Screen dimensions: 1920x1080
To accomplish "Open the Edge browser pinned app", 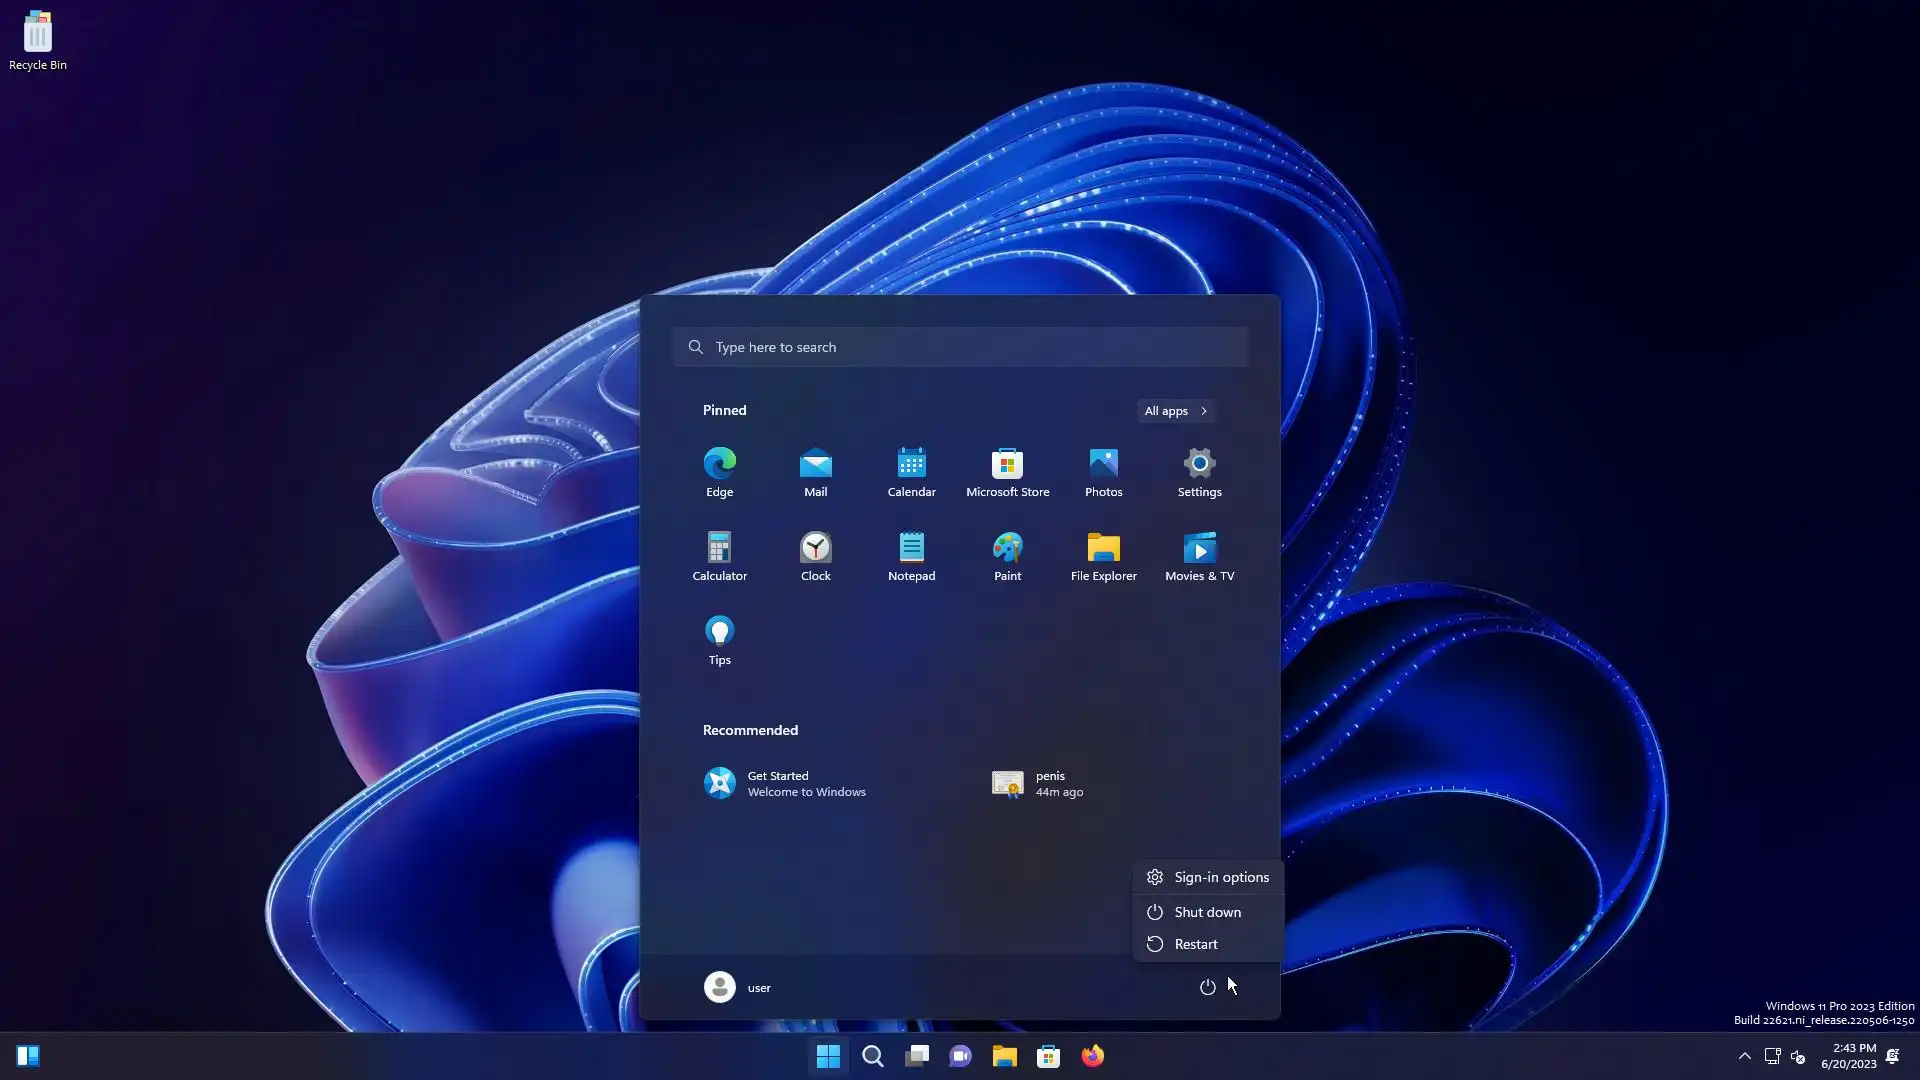I will point(719,471).
